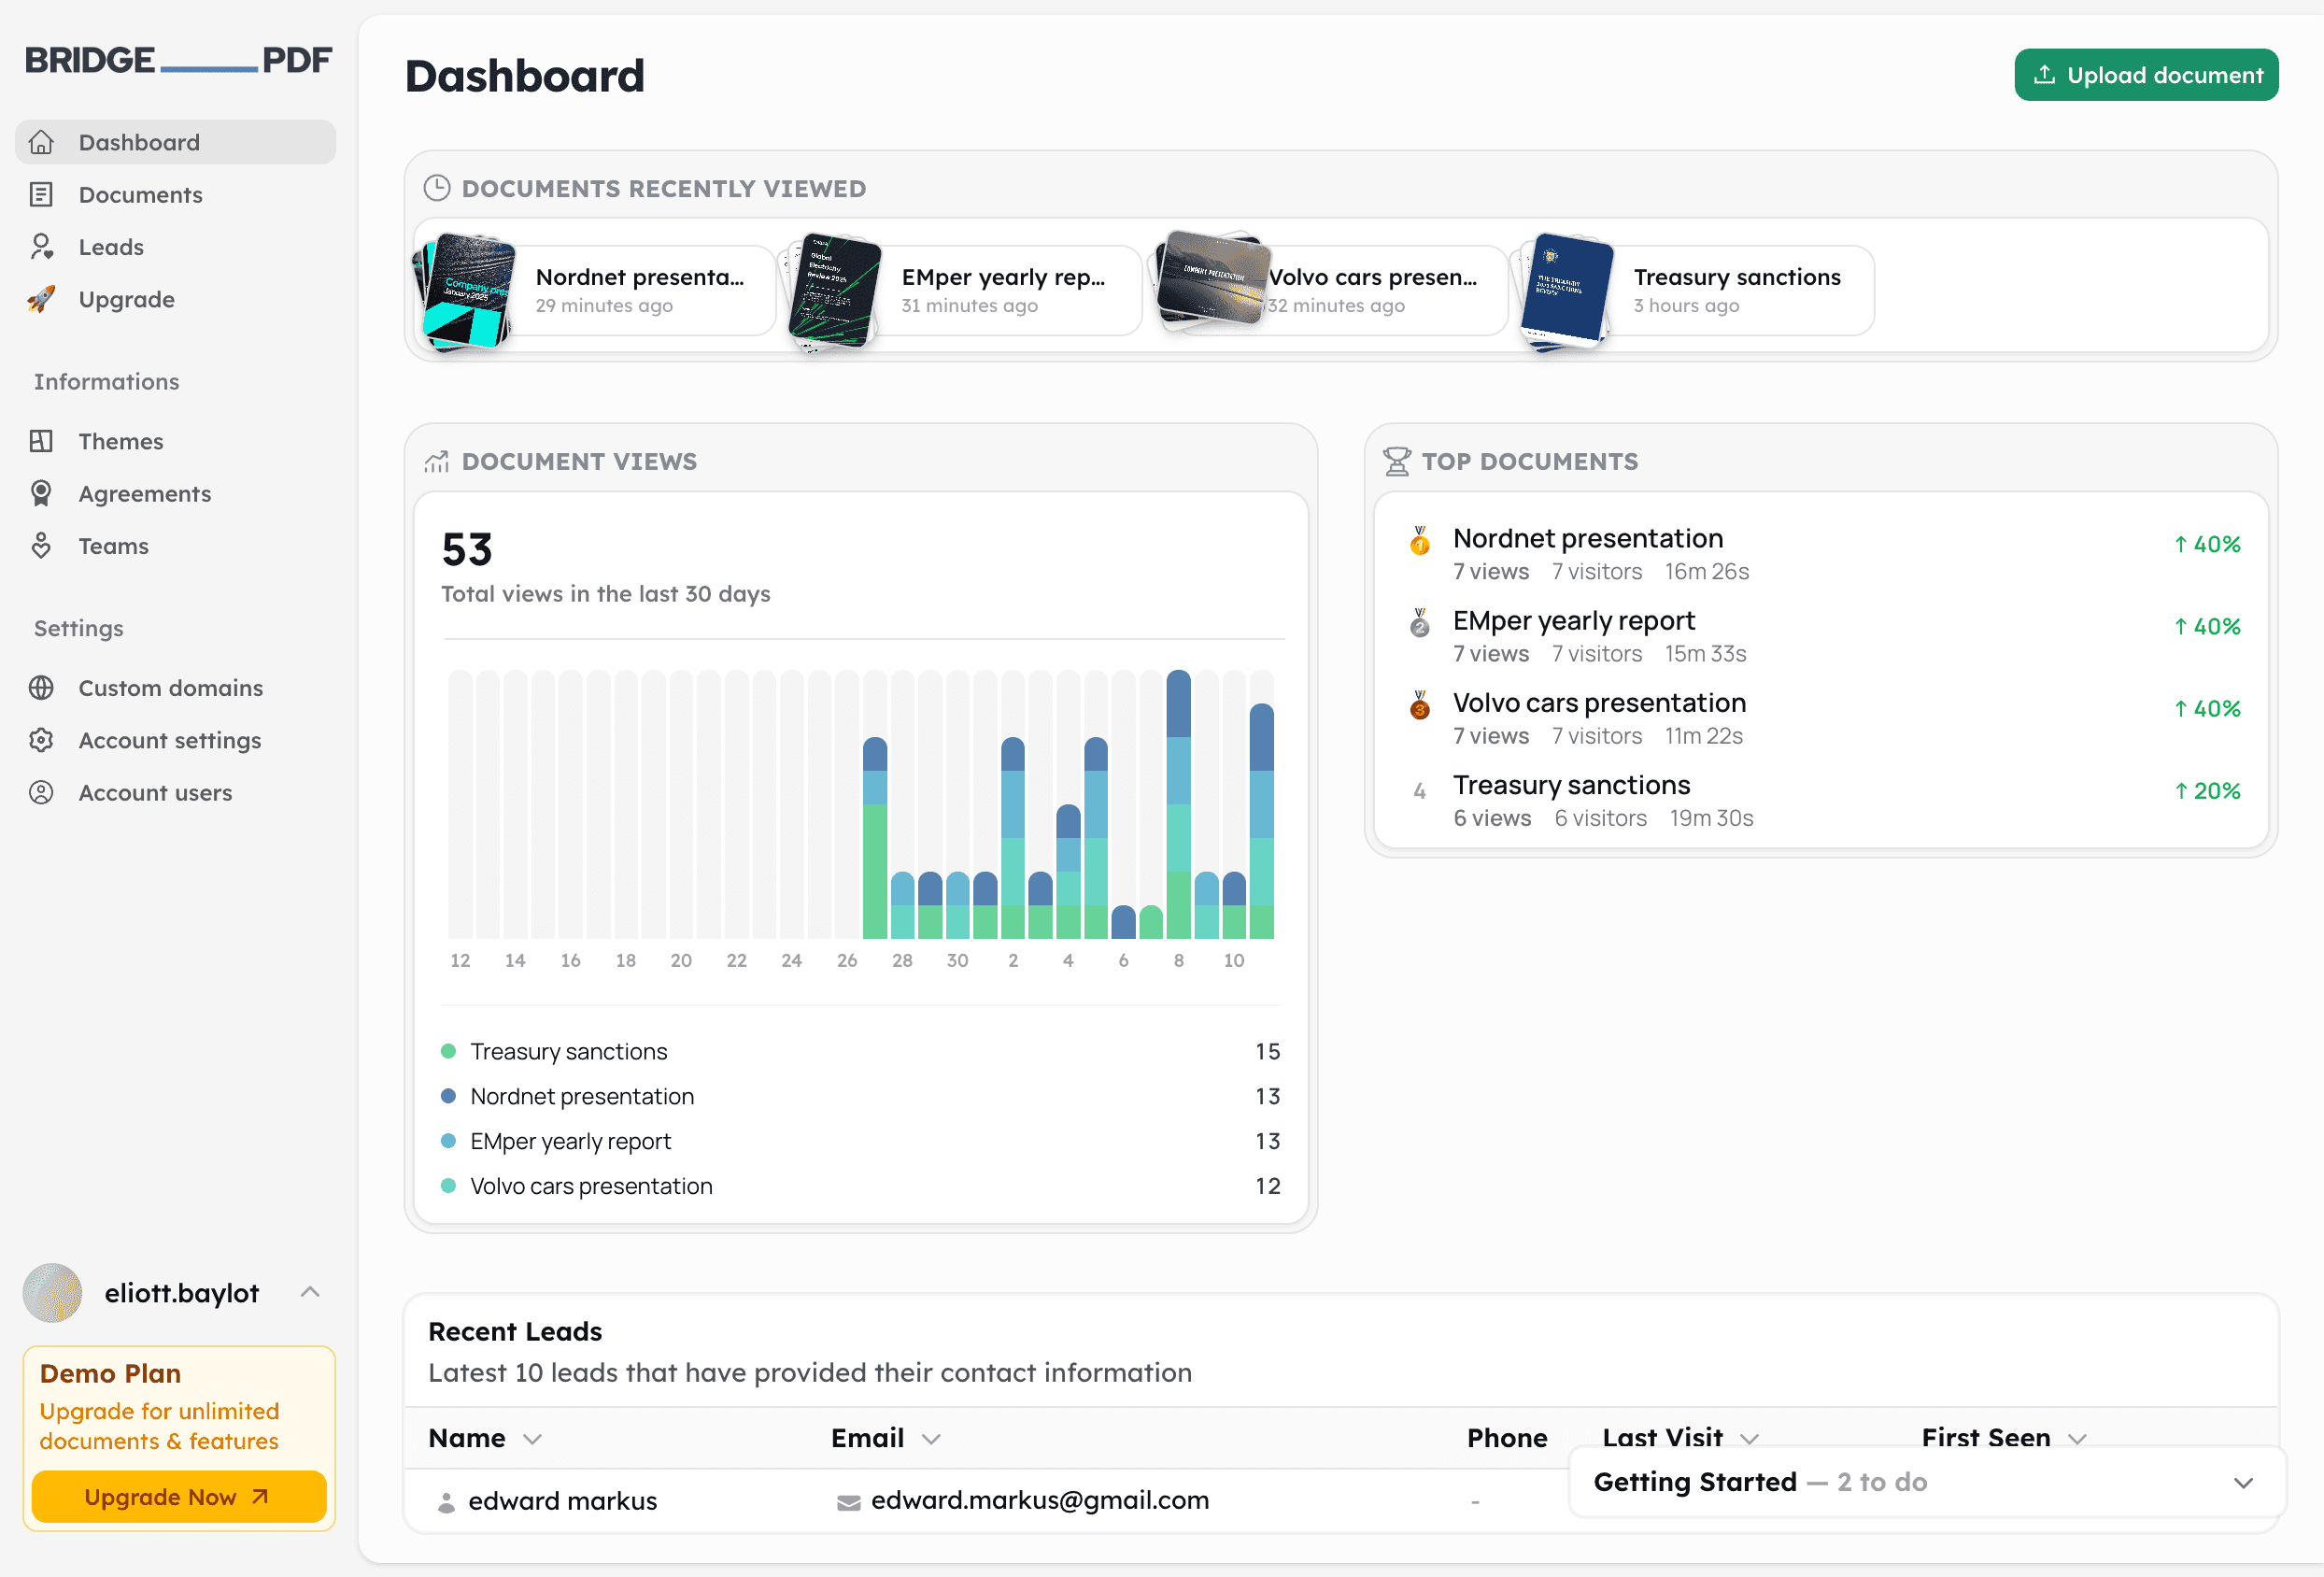The width and height of the screenshot is (2324, 1577).
Task: Expand the Getting Started checklist panel
Action: pyautogui.click(x=2243, y=1482)
